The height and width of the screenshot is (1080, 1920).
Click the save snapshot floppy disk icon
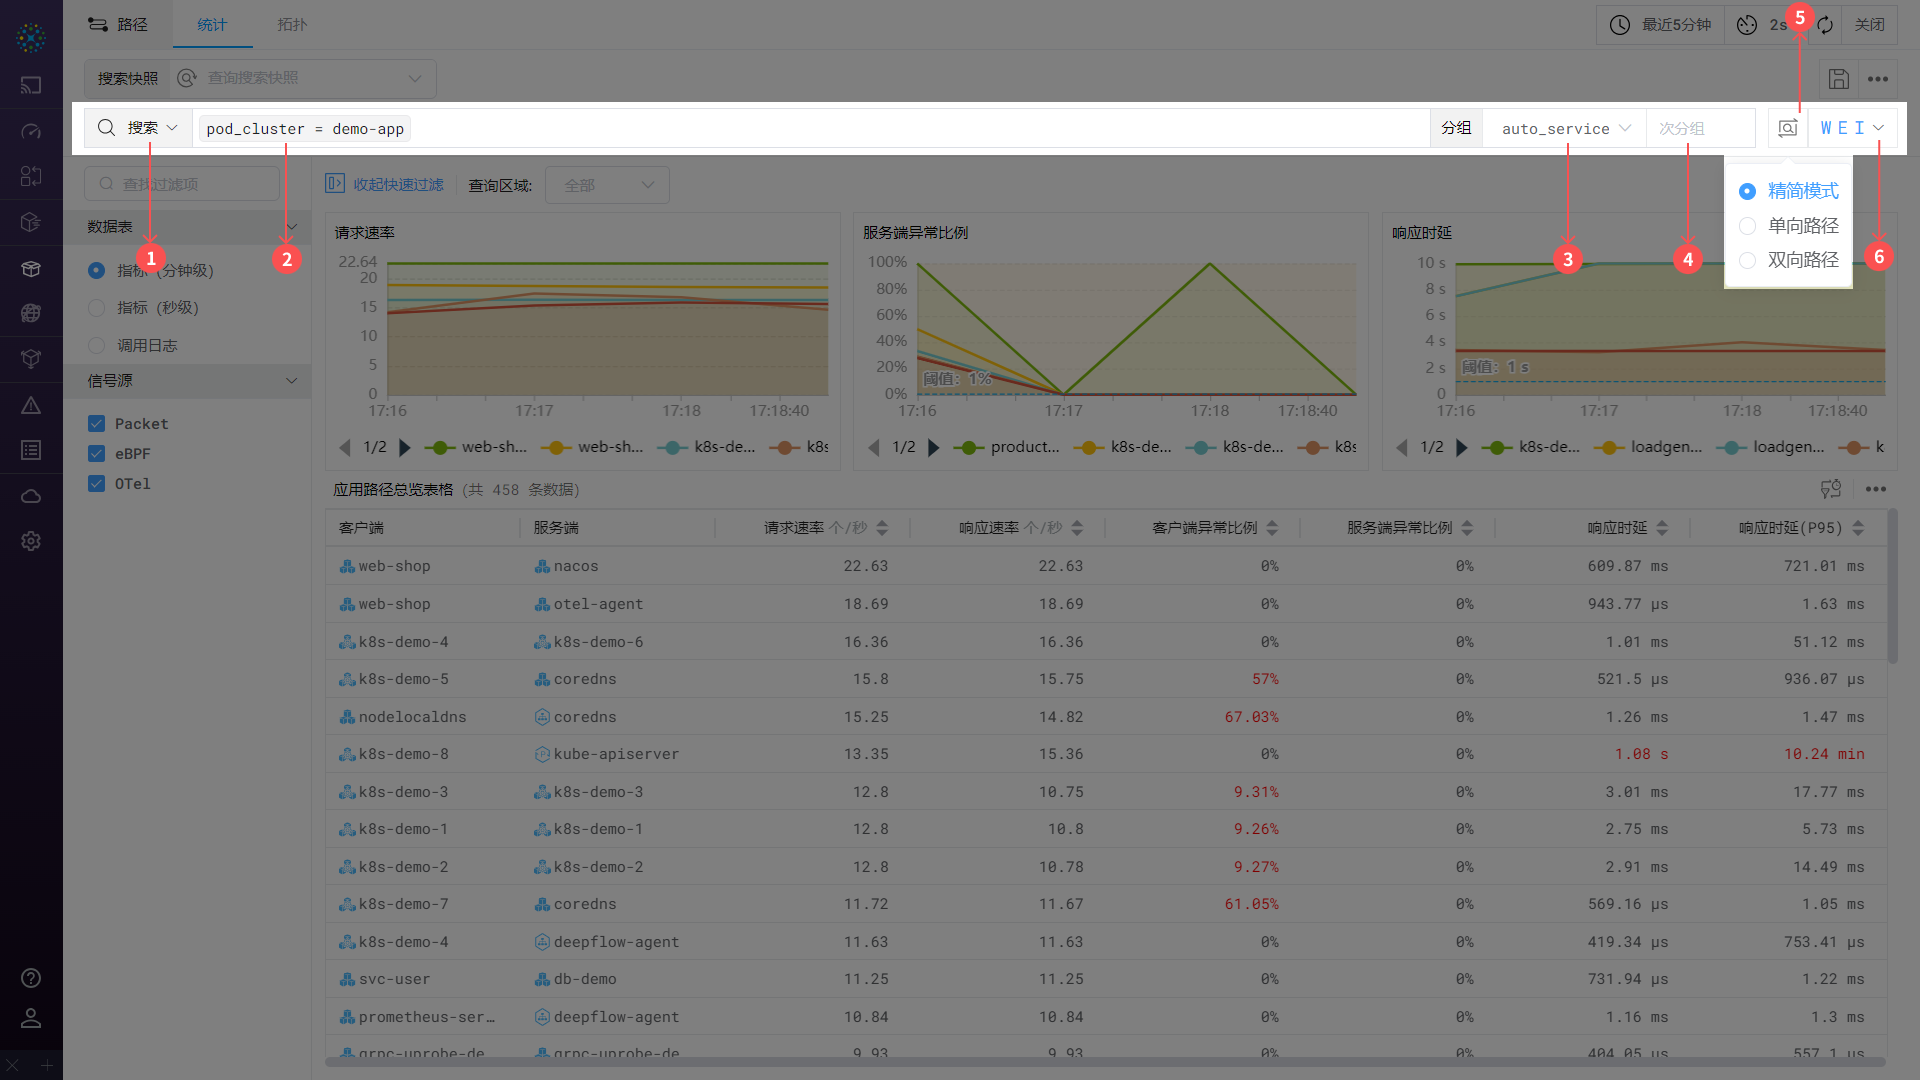tap(1838, 79)
